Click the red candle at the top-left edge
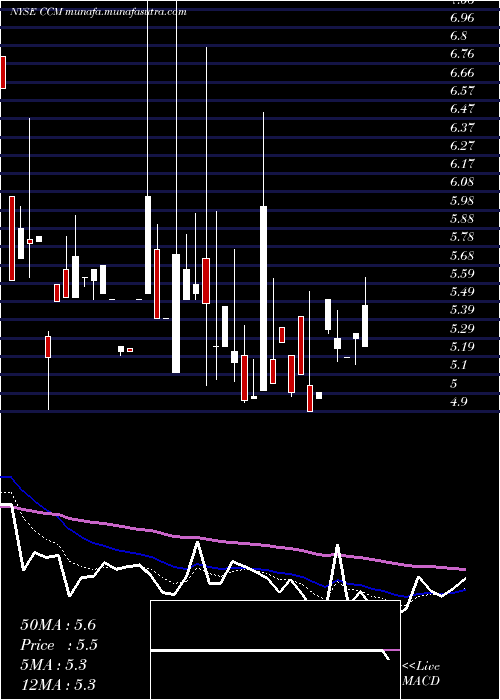500x700 pixels. [3, 72]
